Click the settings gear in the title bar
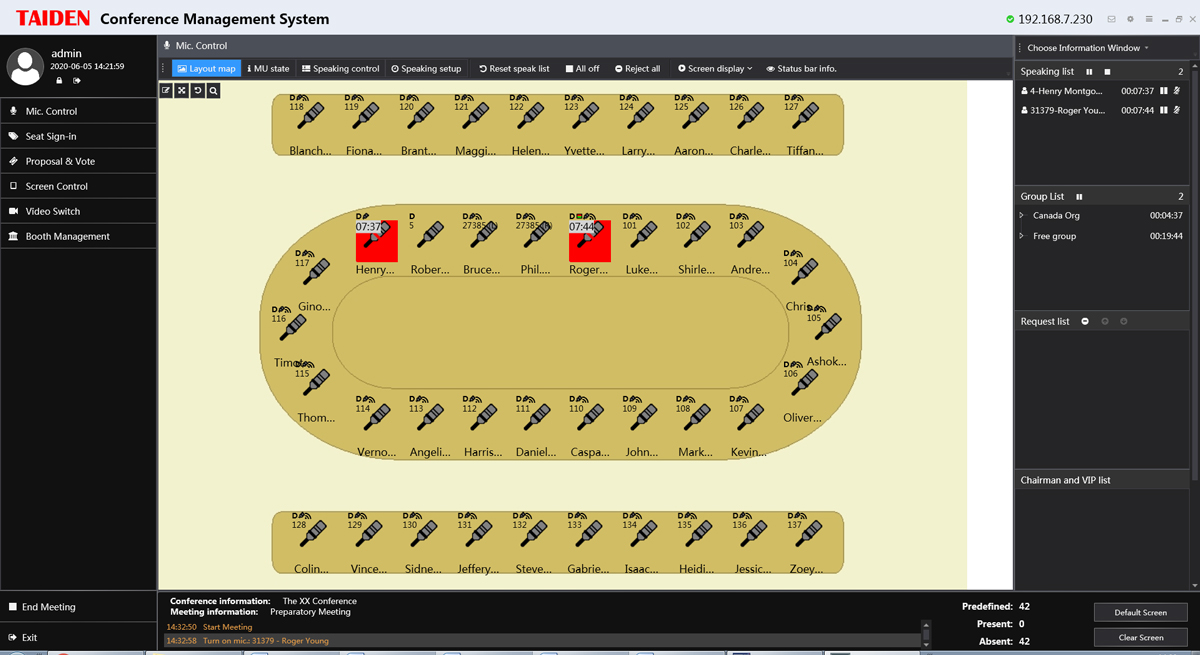The height and width of the screenshot is (655, 1200). (x=1130, y=19)
